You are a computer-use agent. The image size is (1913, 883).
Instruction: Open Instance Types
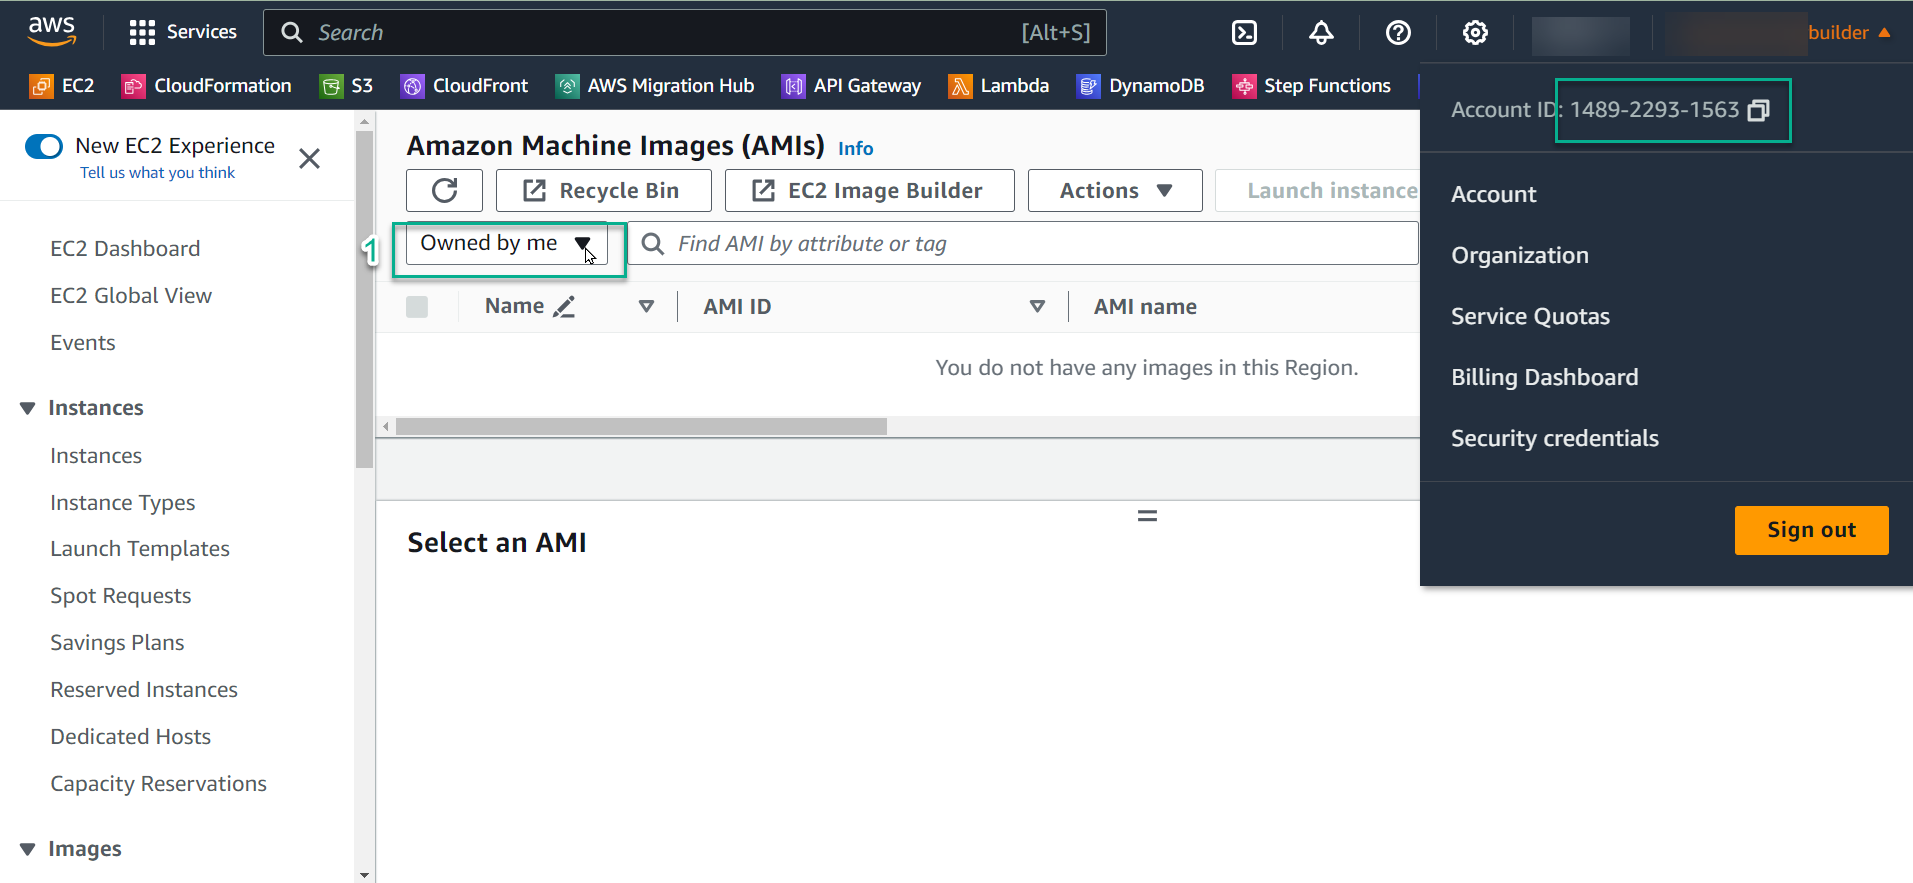pyautogui.click(x=123, y=503)
